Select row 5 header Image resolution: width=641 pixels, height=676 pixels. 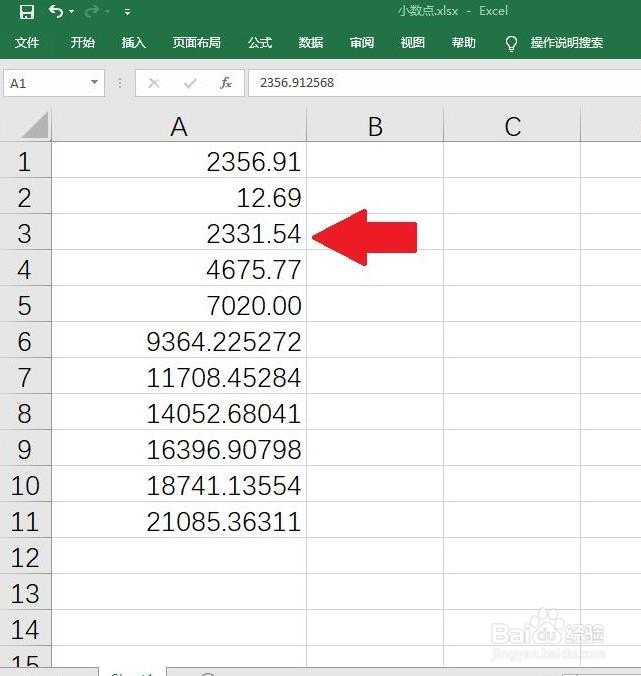[25, 306]
